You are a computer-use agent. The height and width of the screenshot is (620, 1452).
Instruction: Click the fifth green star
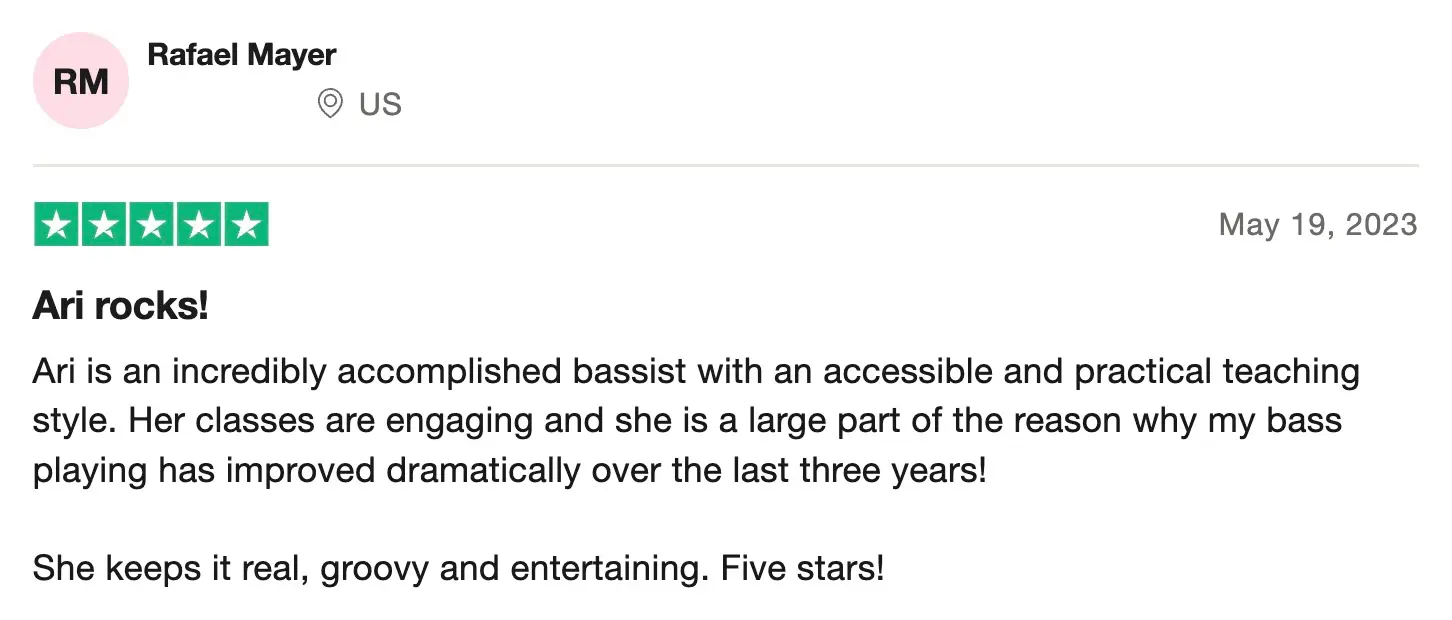(246, 224)
